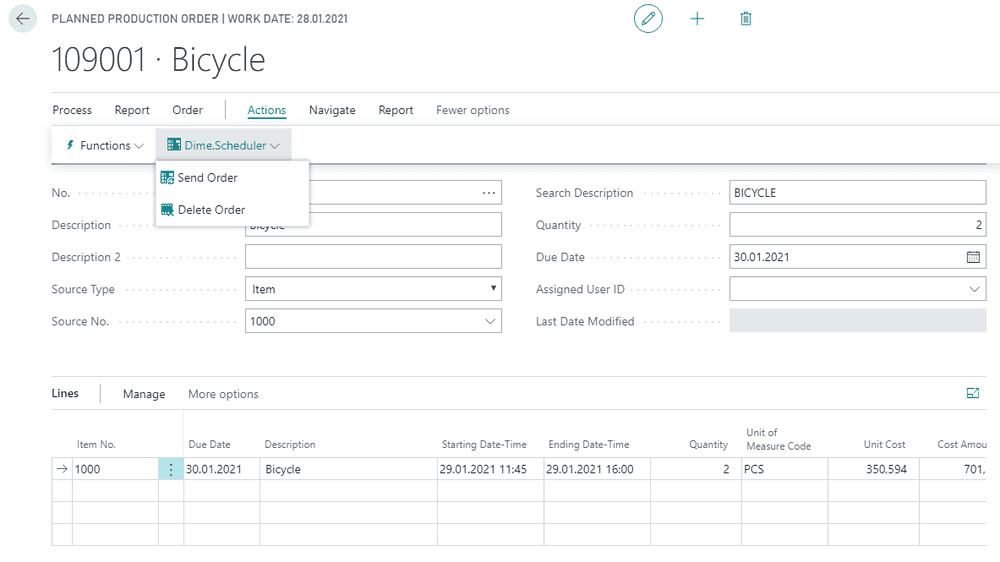Click Fewer options link
Image resolution: width=1000 pixels, height=562 pixels.
(x=473, y=110)
